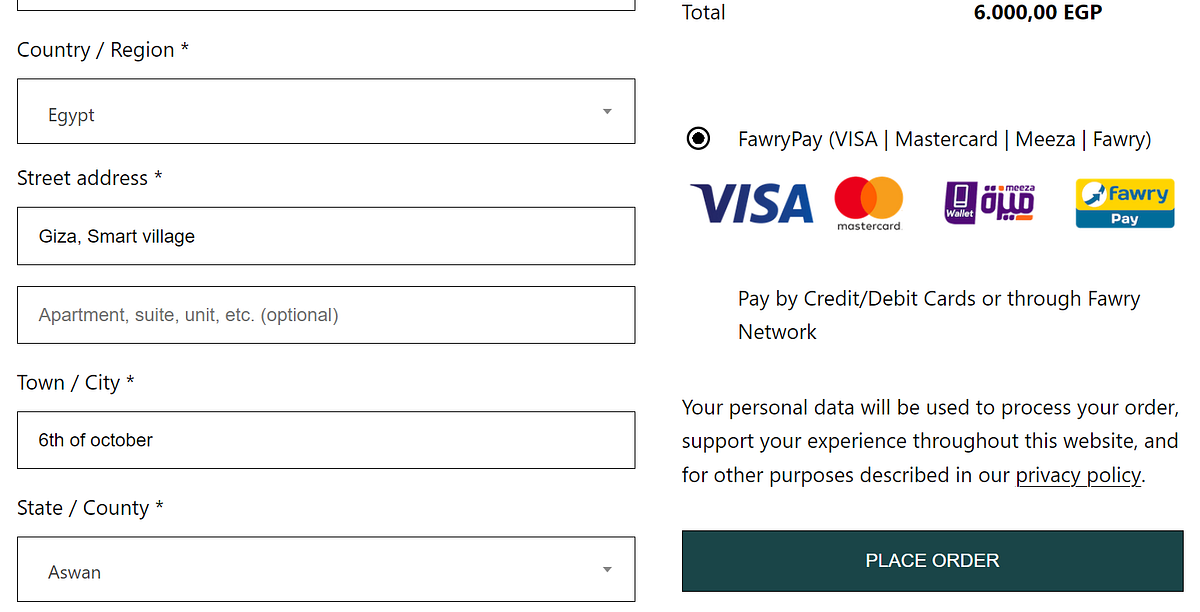Click the Total amount of 6.000,00 EGP
Image resolution: width=1200 pixels, height=612 pixels.
point(1037,13)
